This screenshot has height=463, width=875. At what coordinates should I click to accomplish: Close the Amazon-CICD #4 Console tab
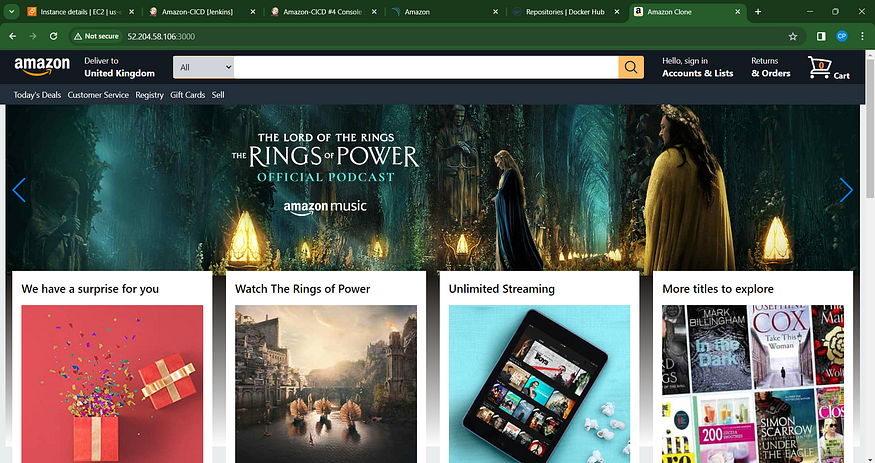coord(373,12)
